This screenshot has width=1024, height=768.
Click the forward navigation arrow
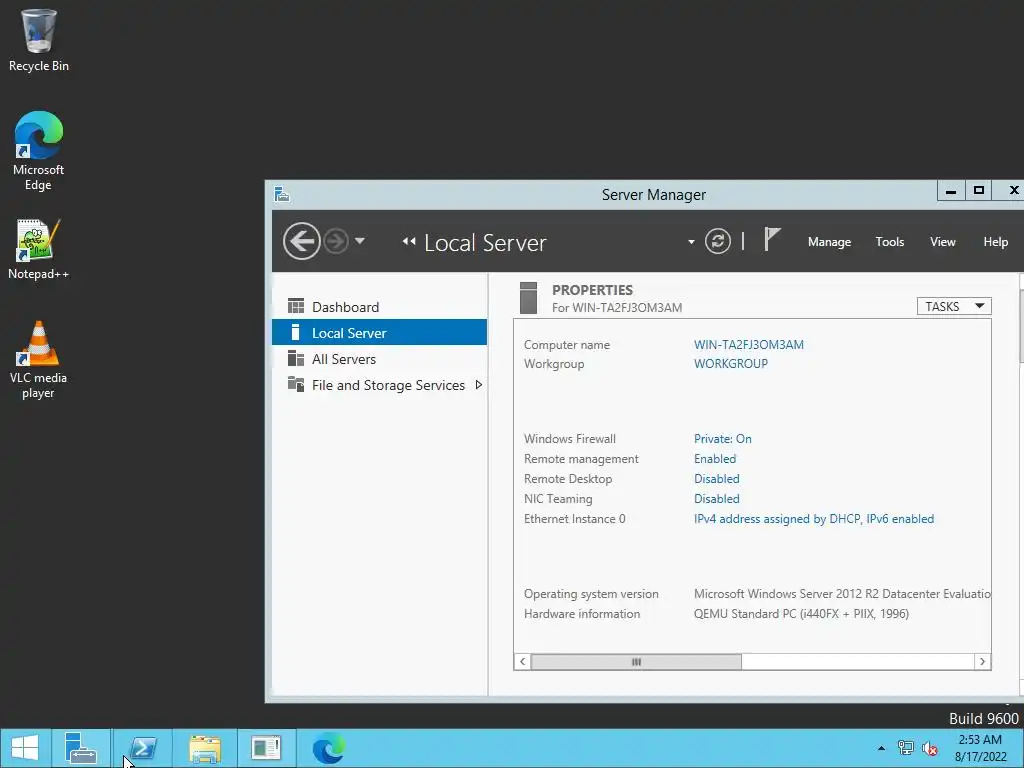pos(336,242)
